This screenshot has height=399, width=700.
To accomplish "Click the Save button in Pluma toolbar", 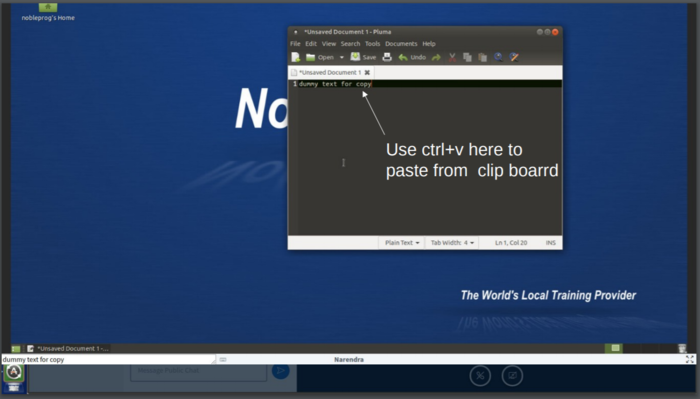I will pos(363,57).
